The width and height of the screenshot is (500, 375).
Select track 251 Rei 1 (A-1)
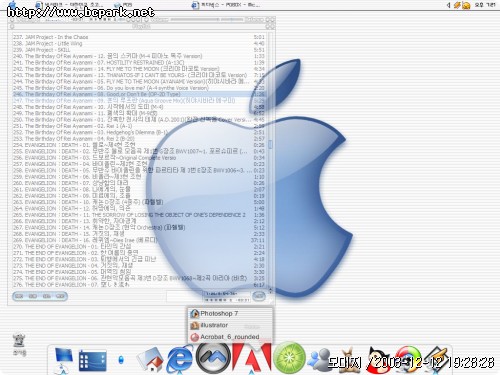[139, 126]
